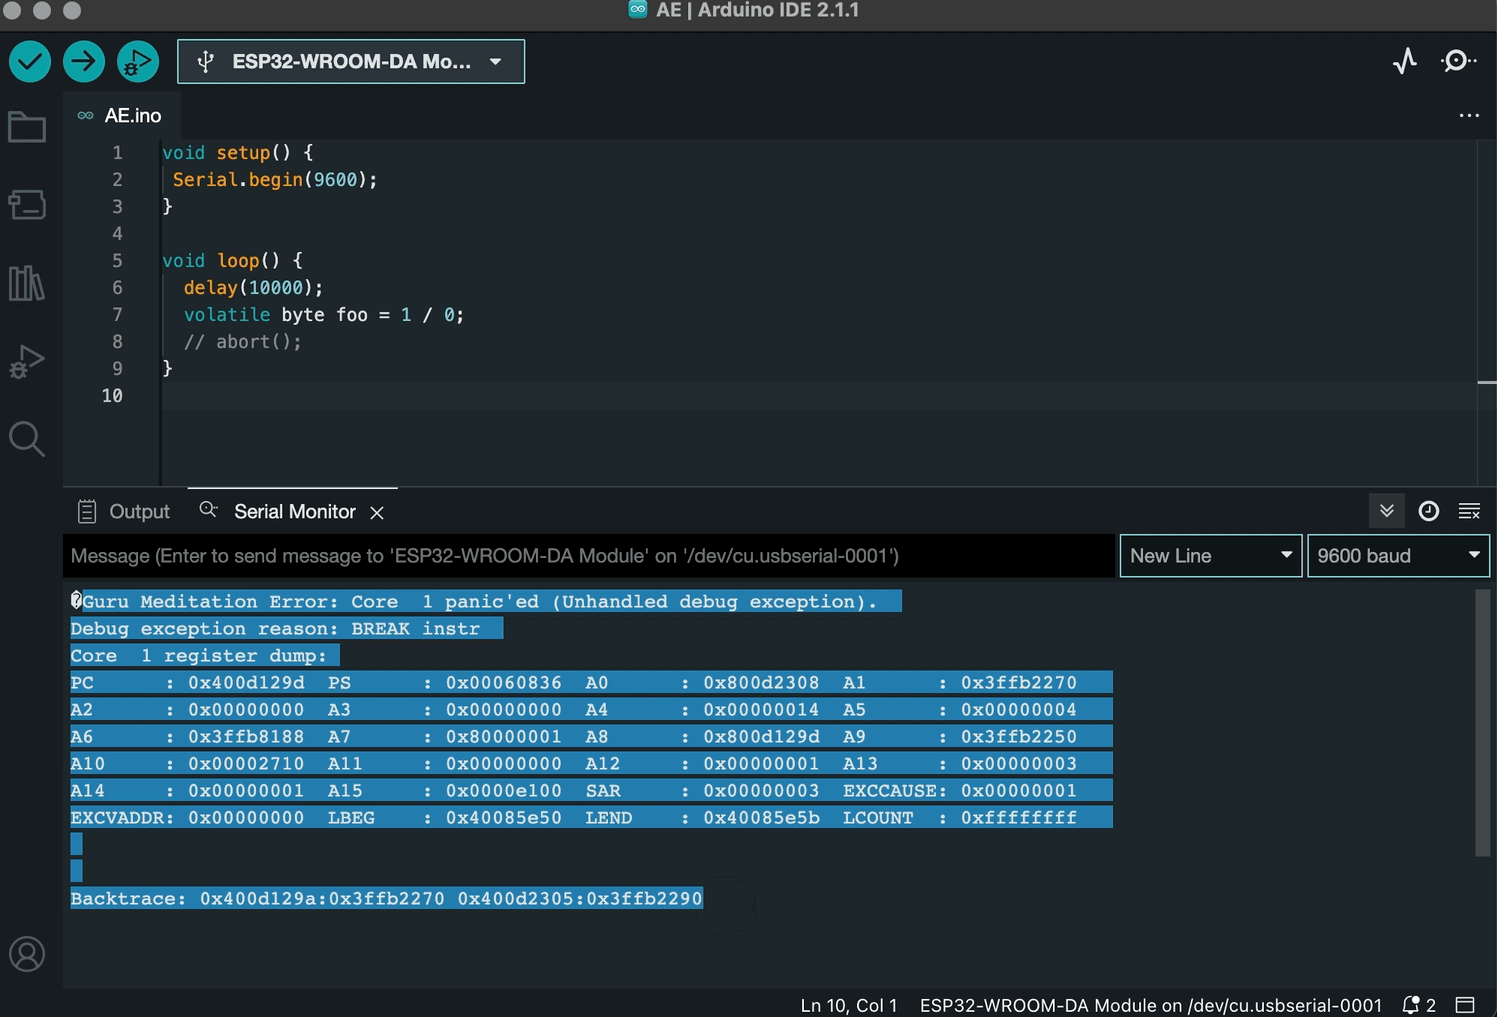Click the Debug exception reason line
Screen dimensions: 1497x1017
[x=286, y=628]
